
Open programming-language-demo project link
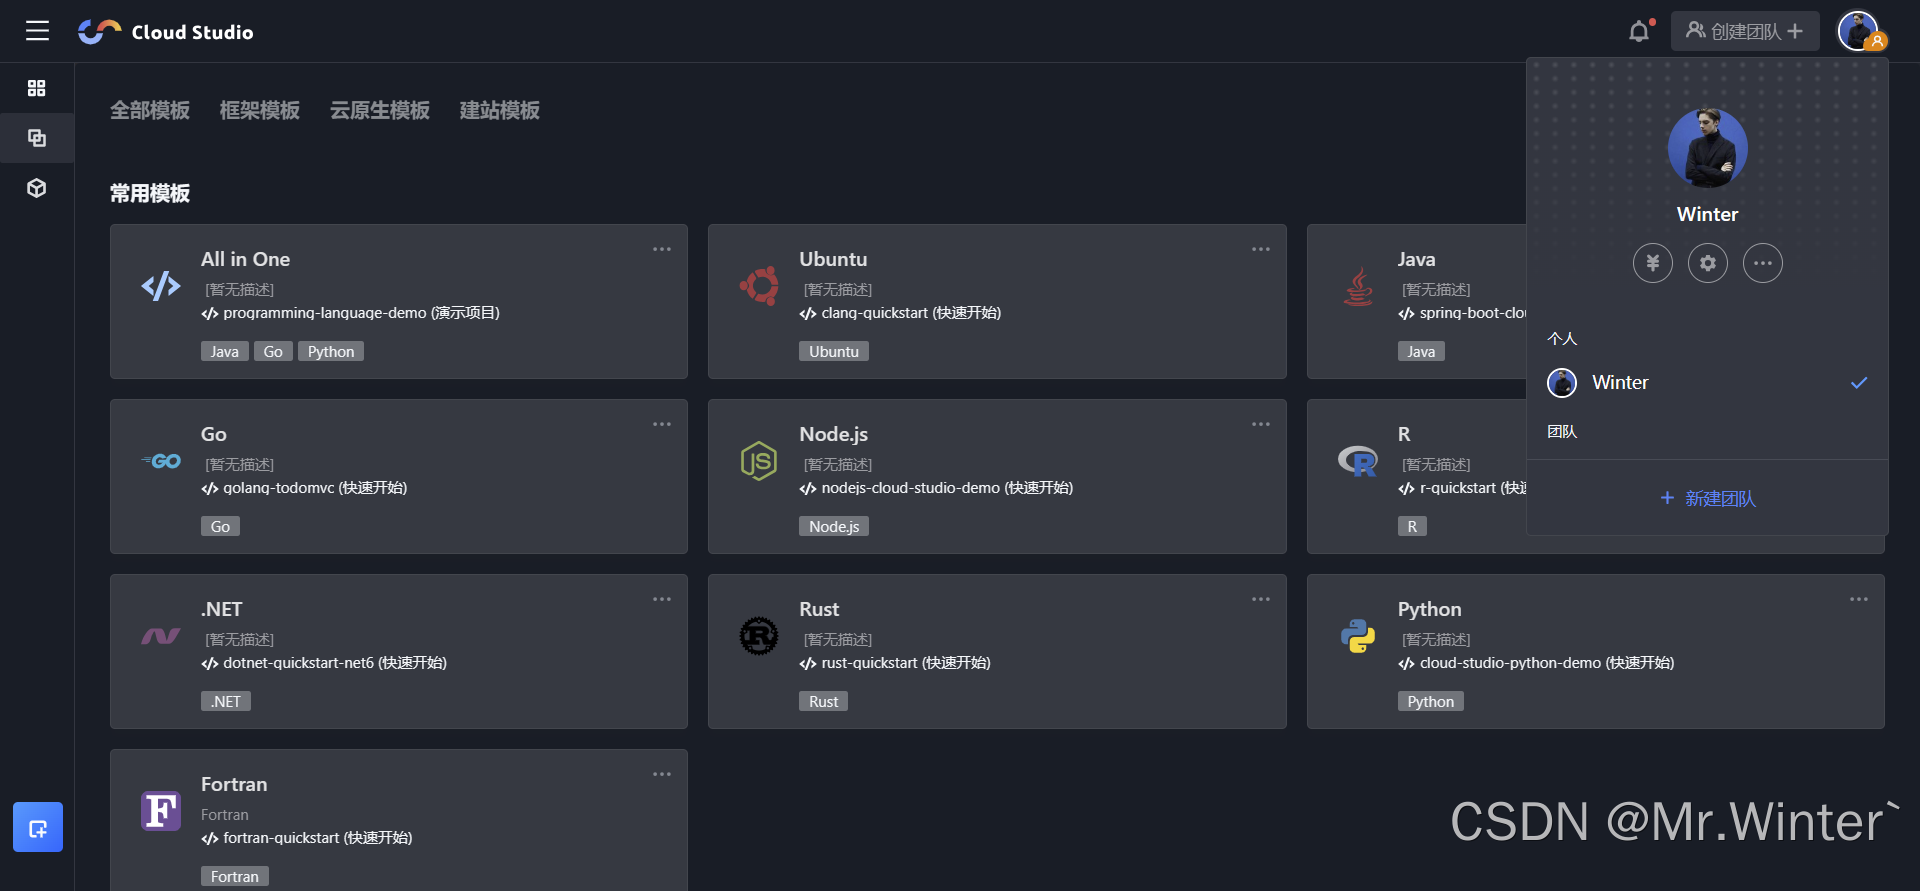coord(351,313)
